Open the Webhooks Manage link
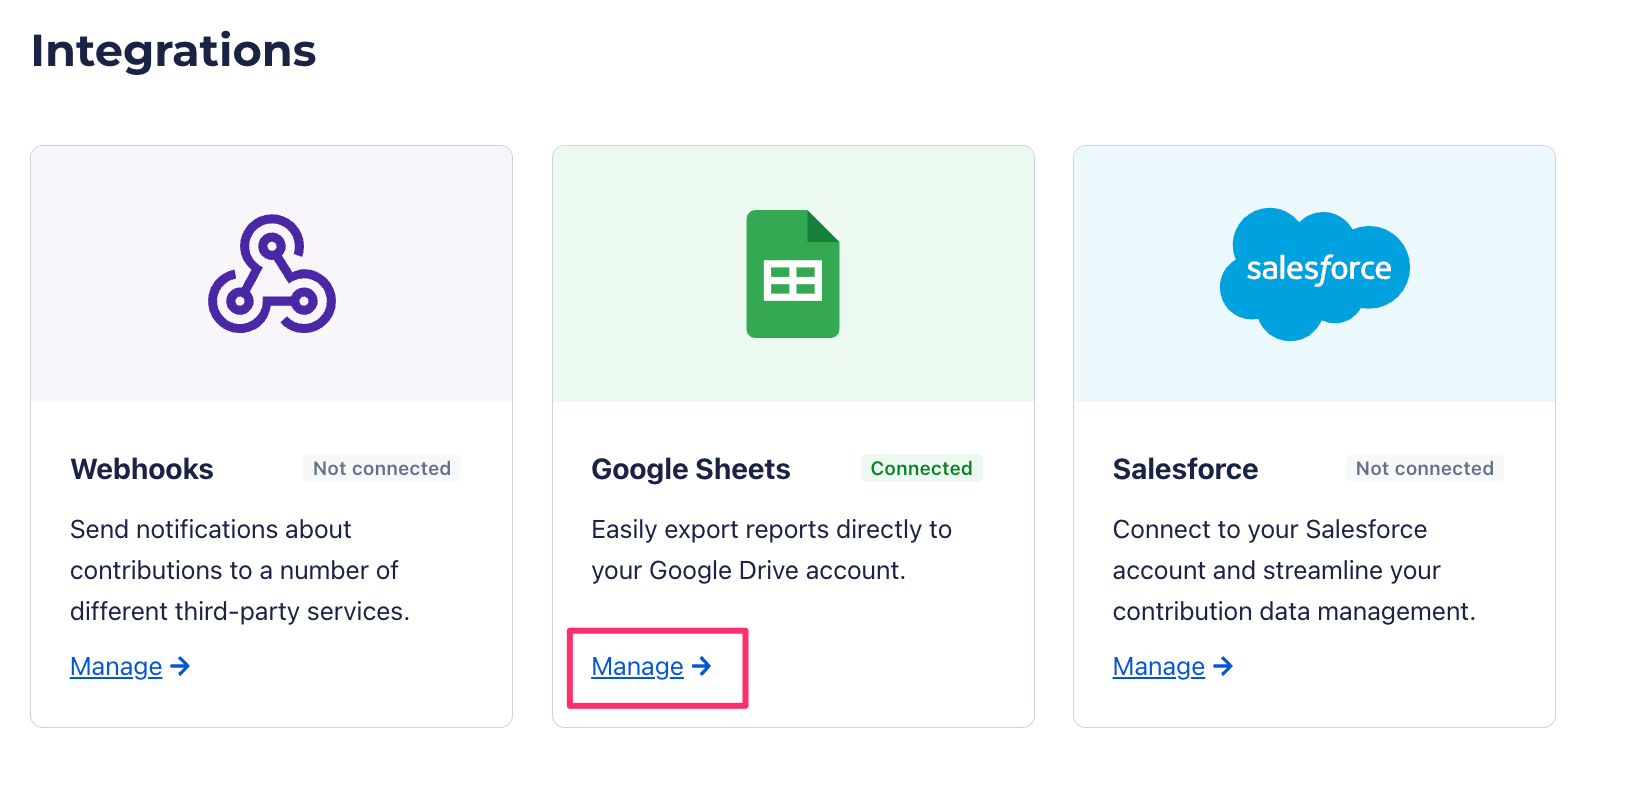This screenshot has width=1634, height=794. pos(116,667)
